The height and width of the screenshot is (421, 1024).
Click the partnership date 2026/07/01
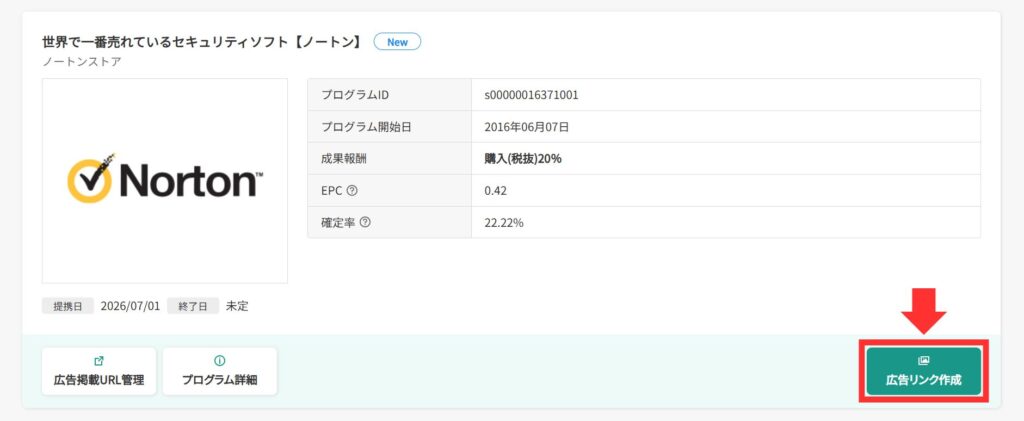point(130,306)
